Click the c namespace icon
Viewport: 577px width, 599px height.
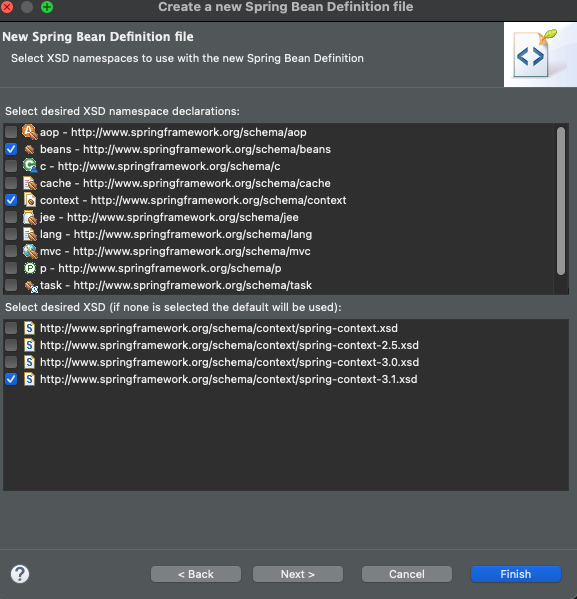29,166
